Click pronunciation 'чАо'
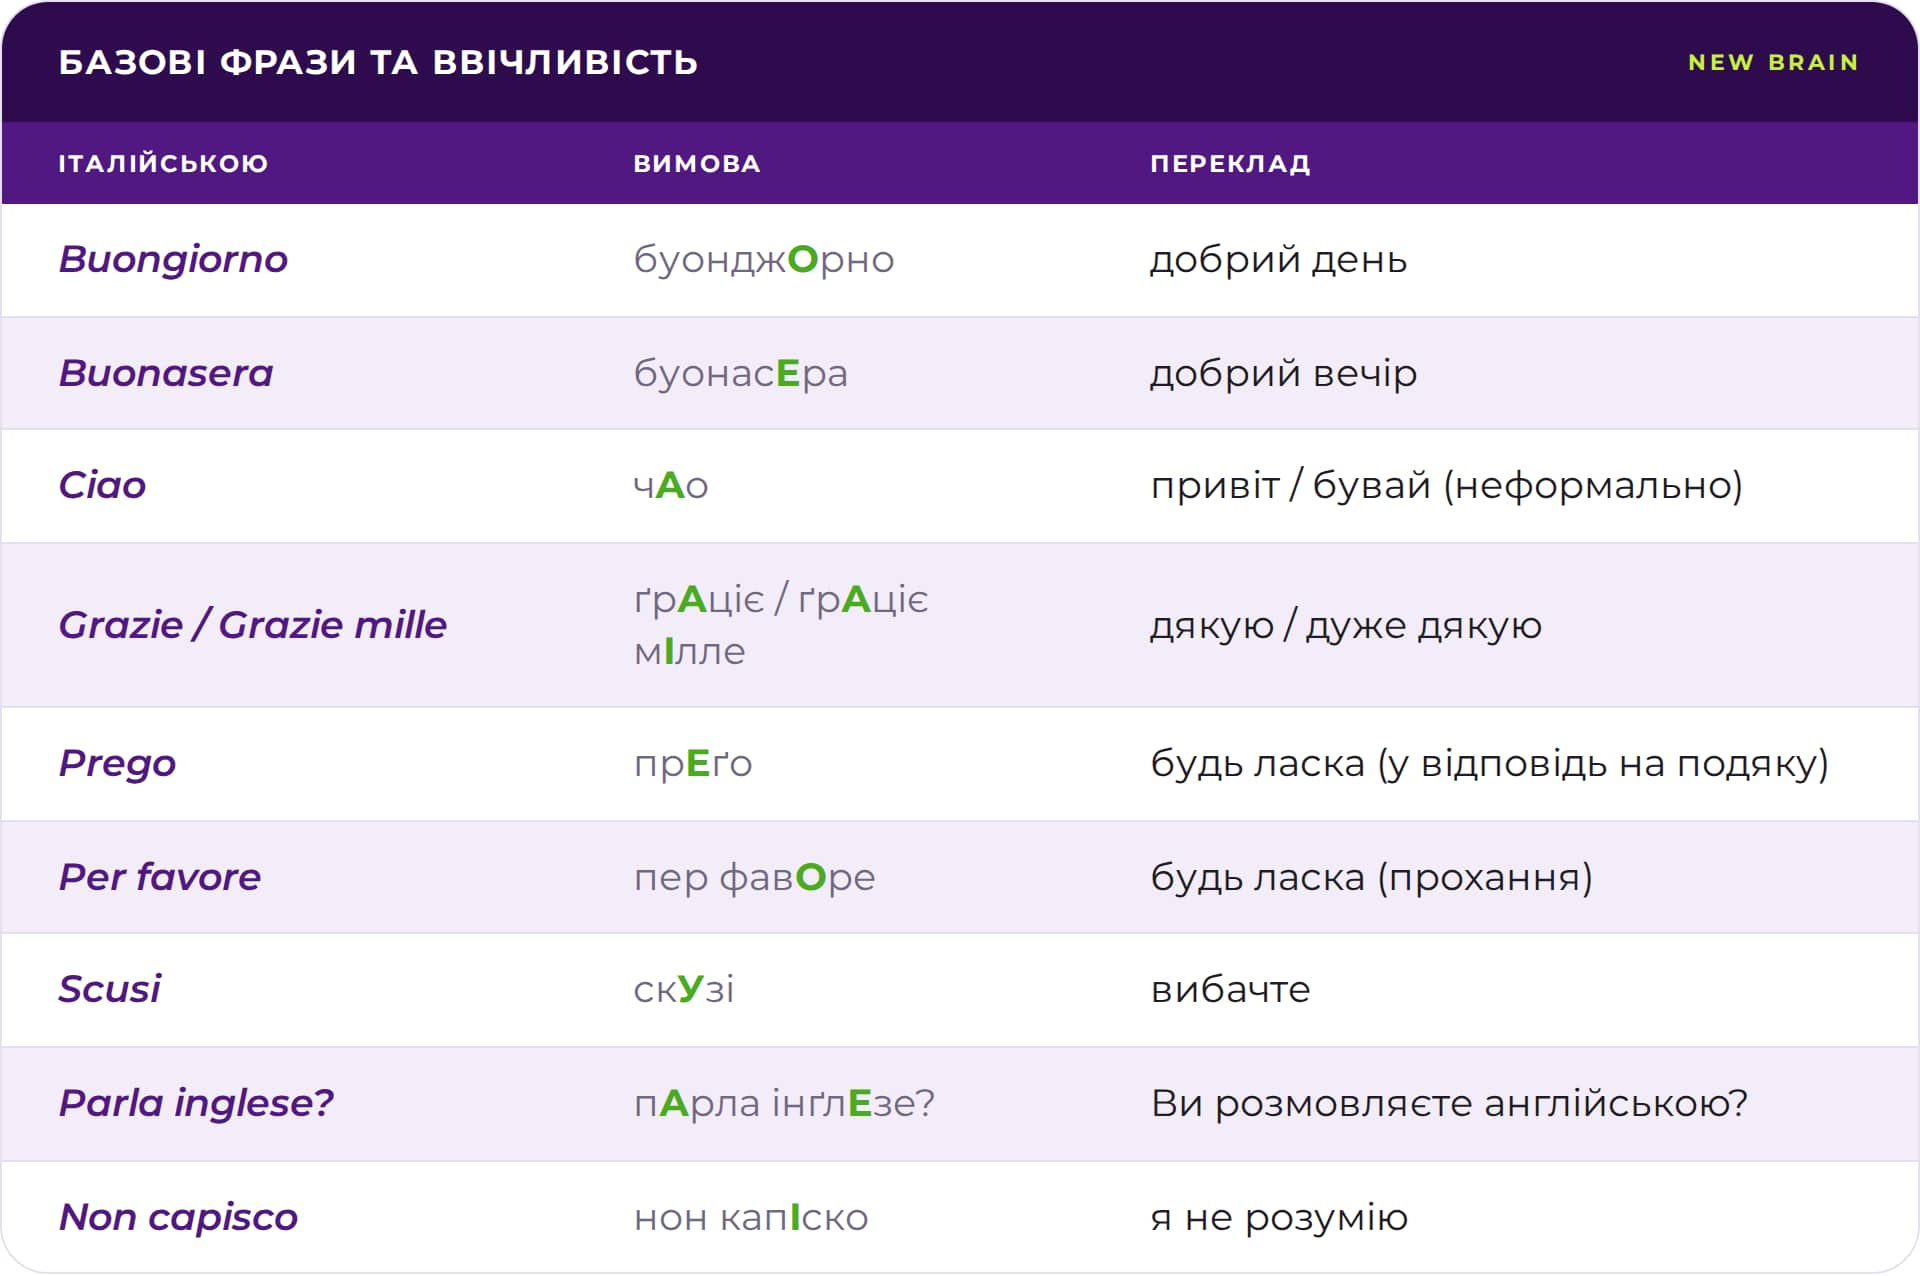 coord(671,486)
